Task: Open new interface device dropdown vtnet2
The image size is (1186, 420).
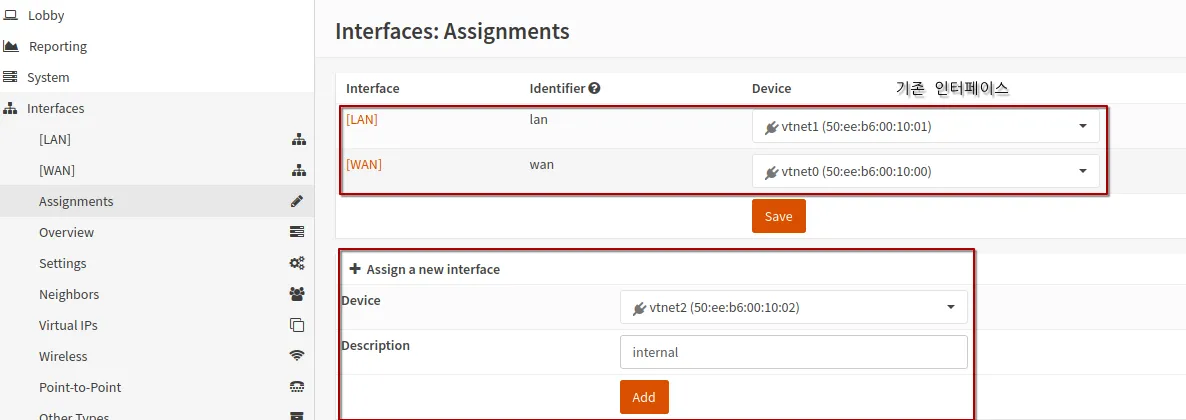Action: coord(793,307)
